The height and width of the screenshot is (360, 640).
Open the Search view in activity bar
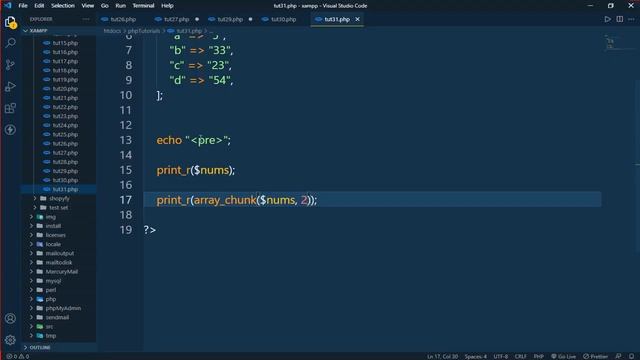tap(11, 43)
